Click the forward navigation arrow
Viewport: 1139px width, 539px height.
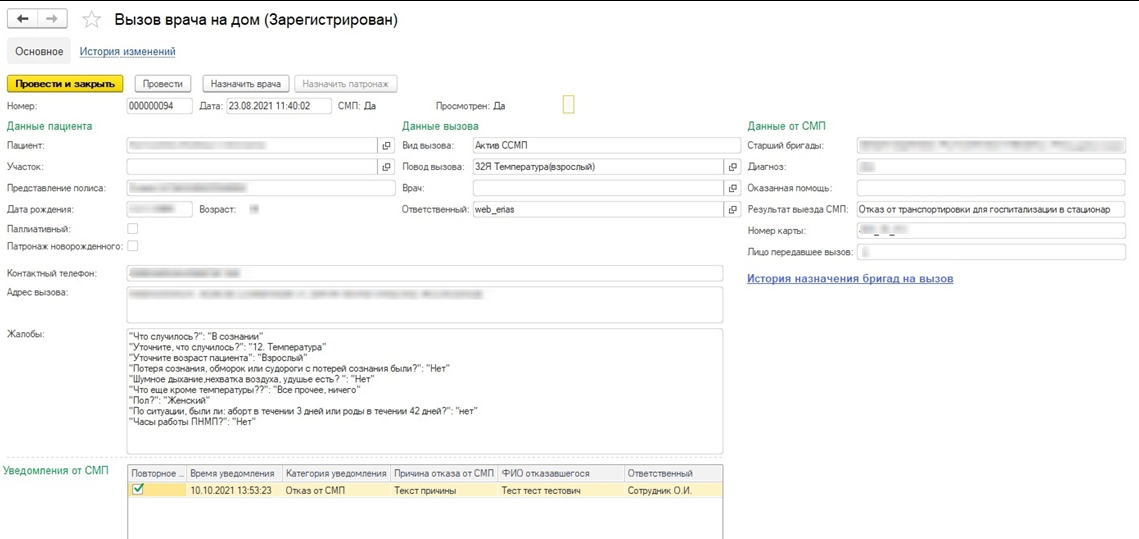point(53,19)
